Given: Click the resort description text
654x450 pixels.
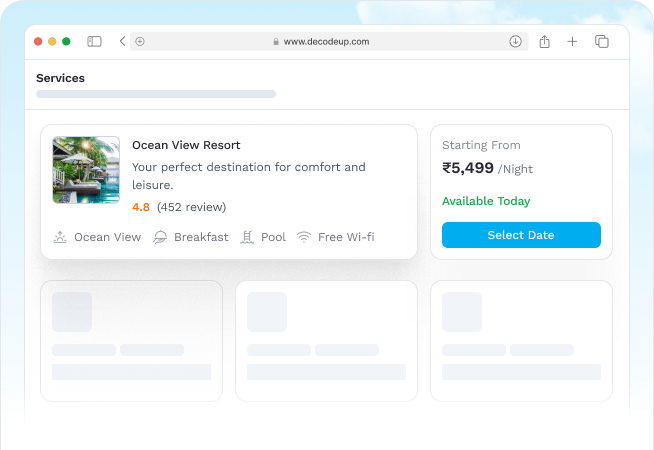Looking at the screenshot, I should tap(249, 176).
